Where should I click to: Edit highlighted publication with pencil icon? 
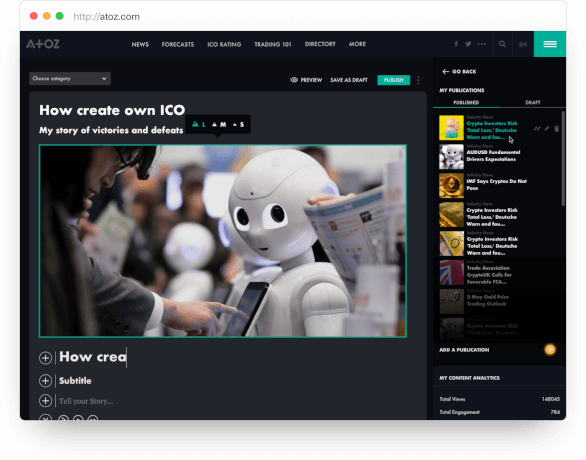click(547, 129)
